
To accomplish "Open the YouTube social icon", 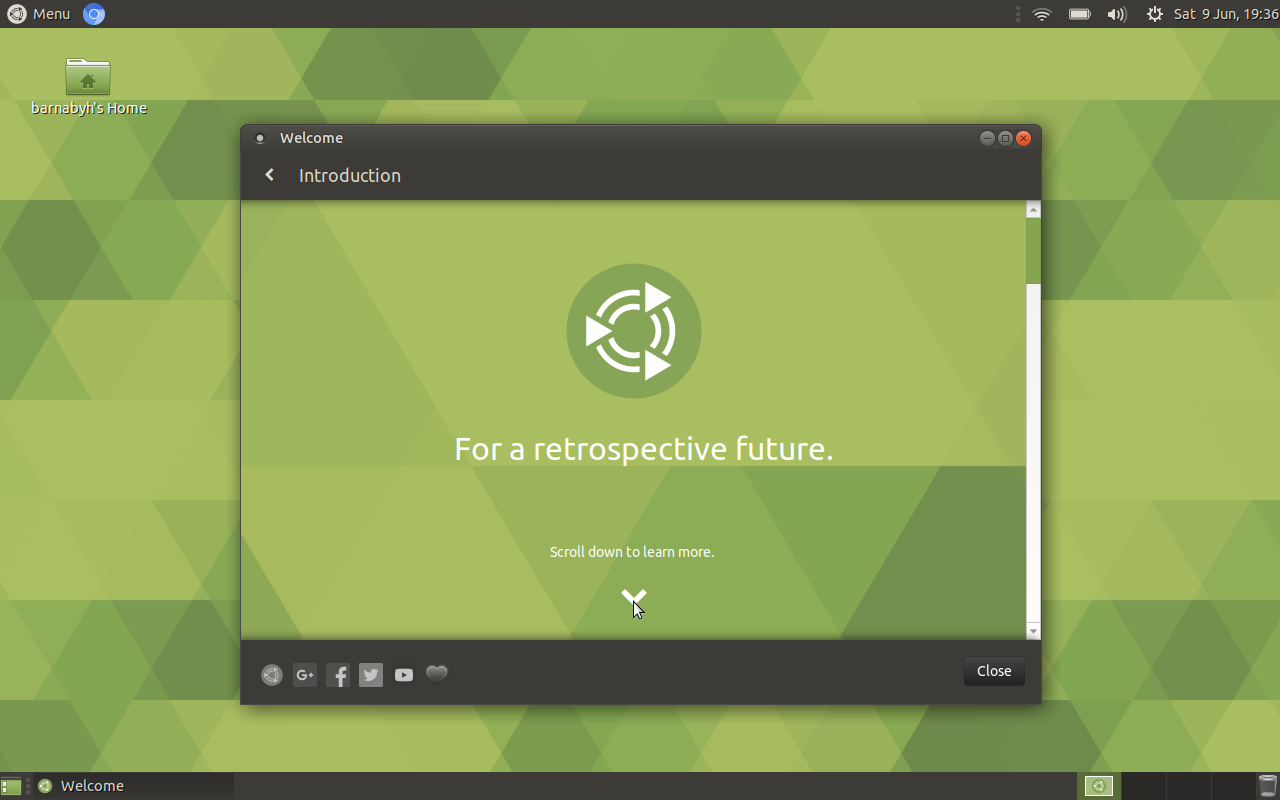I will coord(404,675).
